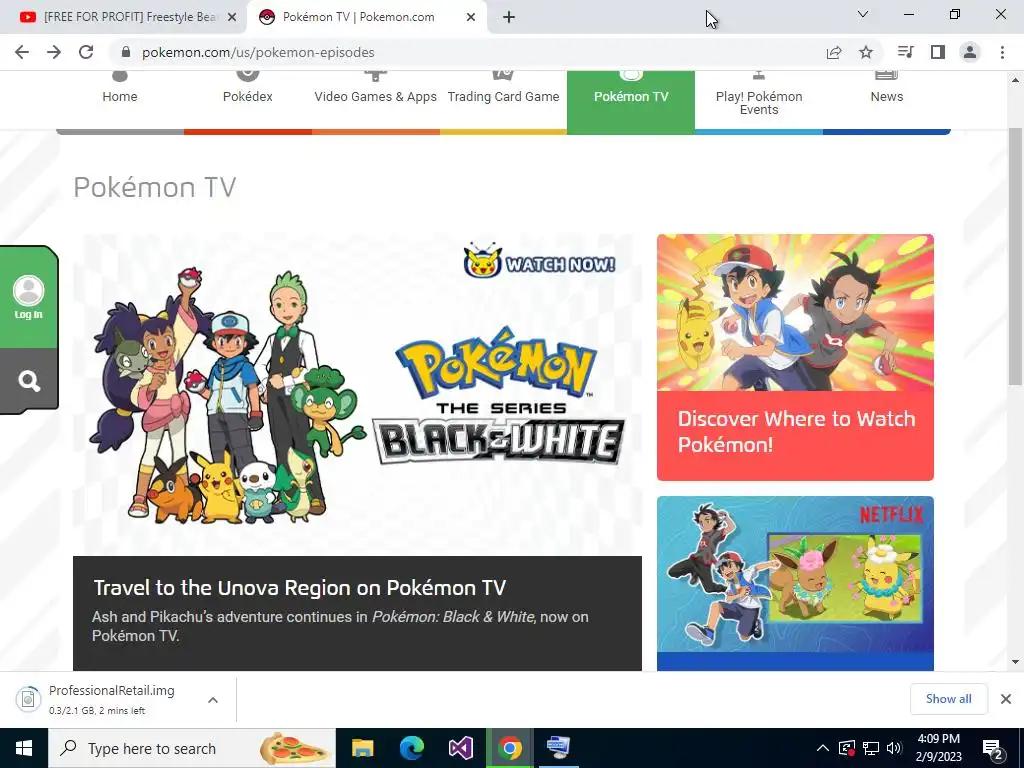The image size is (1024, 768).
Task: Toggle Chrome side panel
Action: tap(938, 52)
